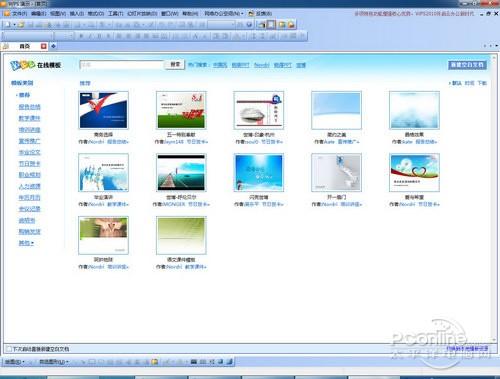Select the heart-shaped template thumbnail
This screenshot has height=379, width=500.
coord(414,172)
